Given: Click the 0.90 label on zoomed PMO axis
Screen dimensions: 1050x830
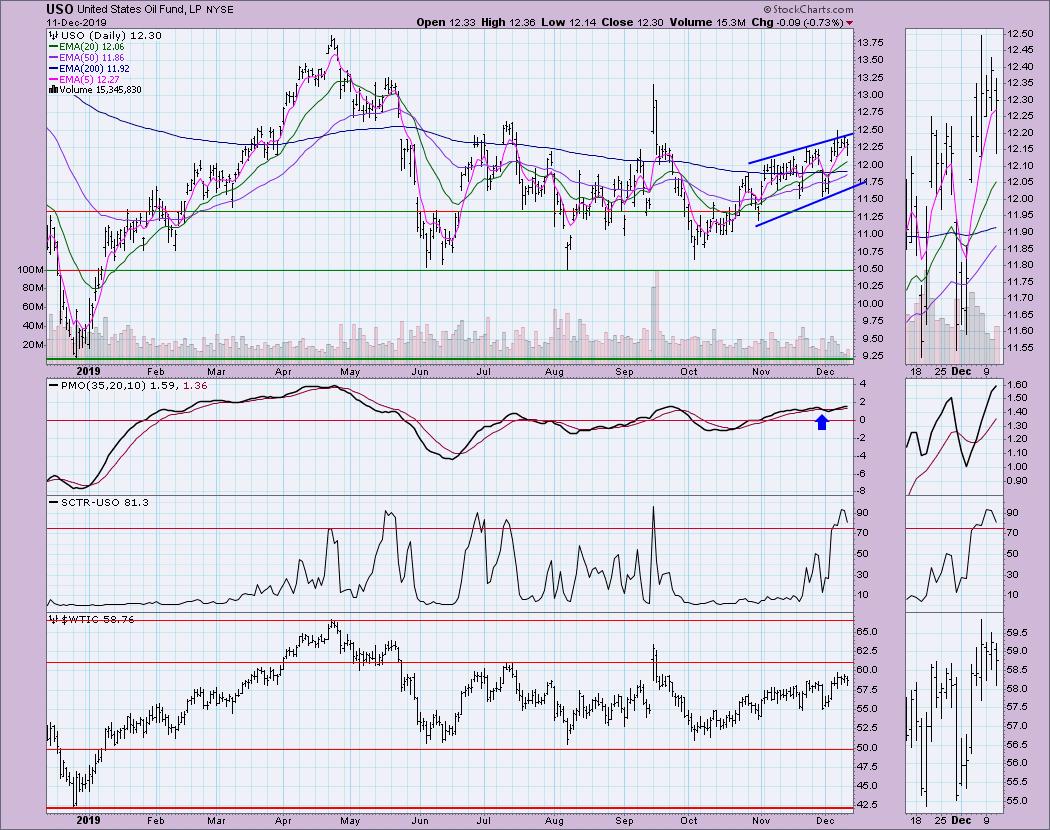Looking at the screenshot, I should [1017, 481].
